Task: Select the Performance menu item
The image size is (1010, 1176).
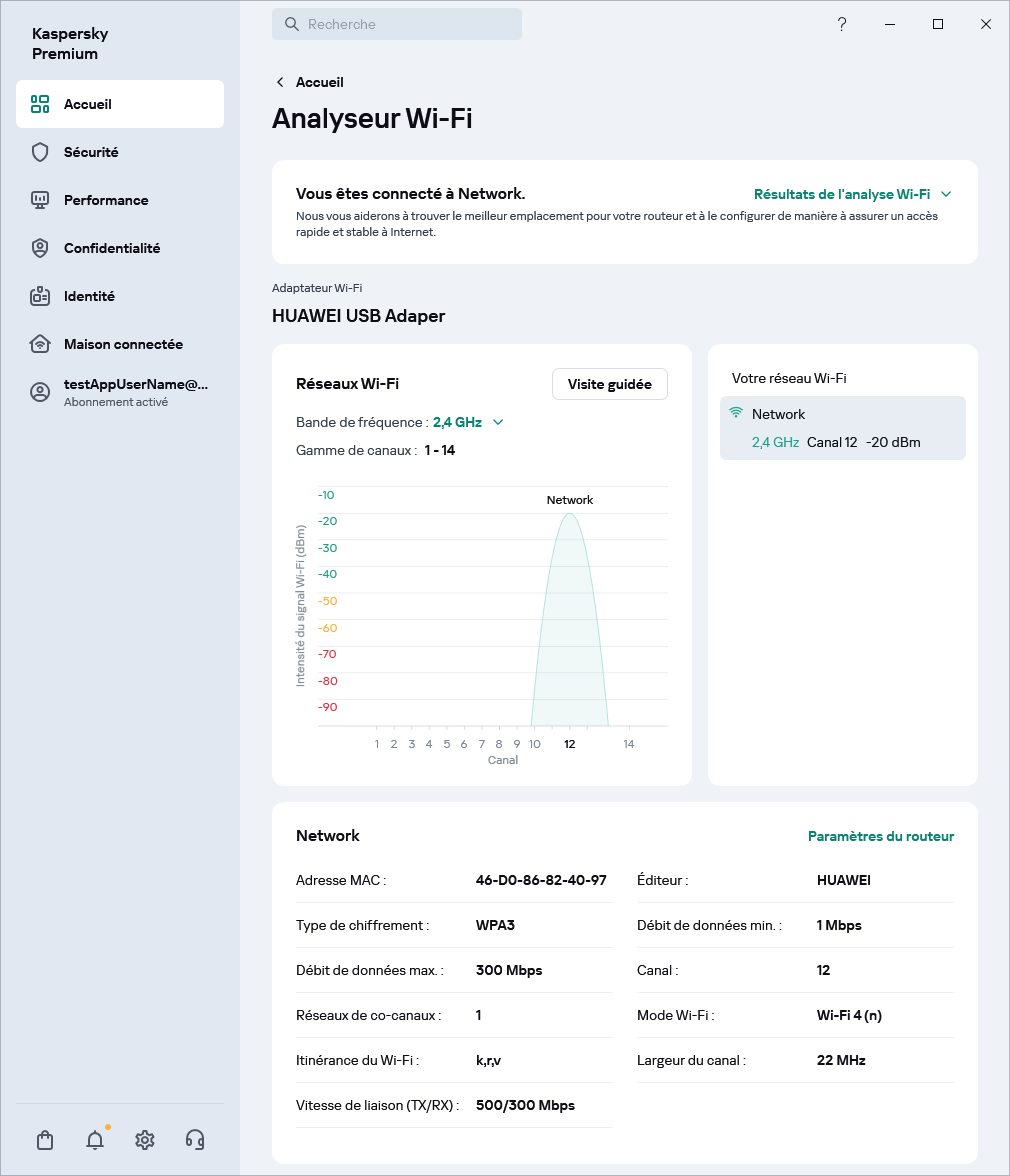Action: 106,200
